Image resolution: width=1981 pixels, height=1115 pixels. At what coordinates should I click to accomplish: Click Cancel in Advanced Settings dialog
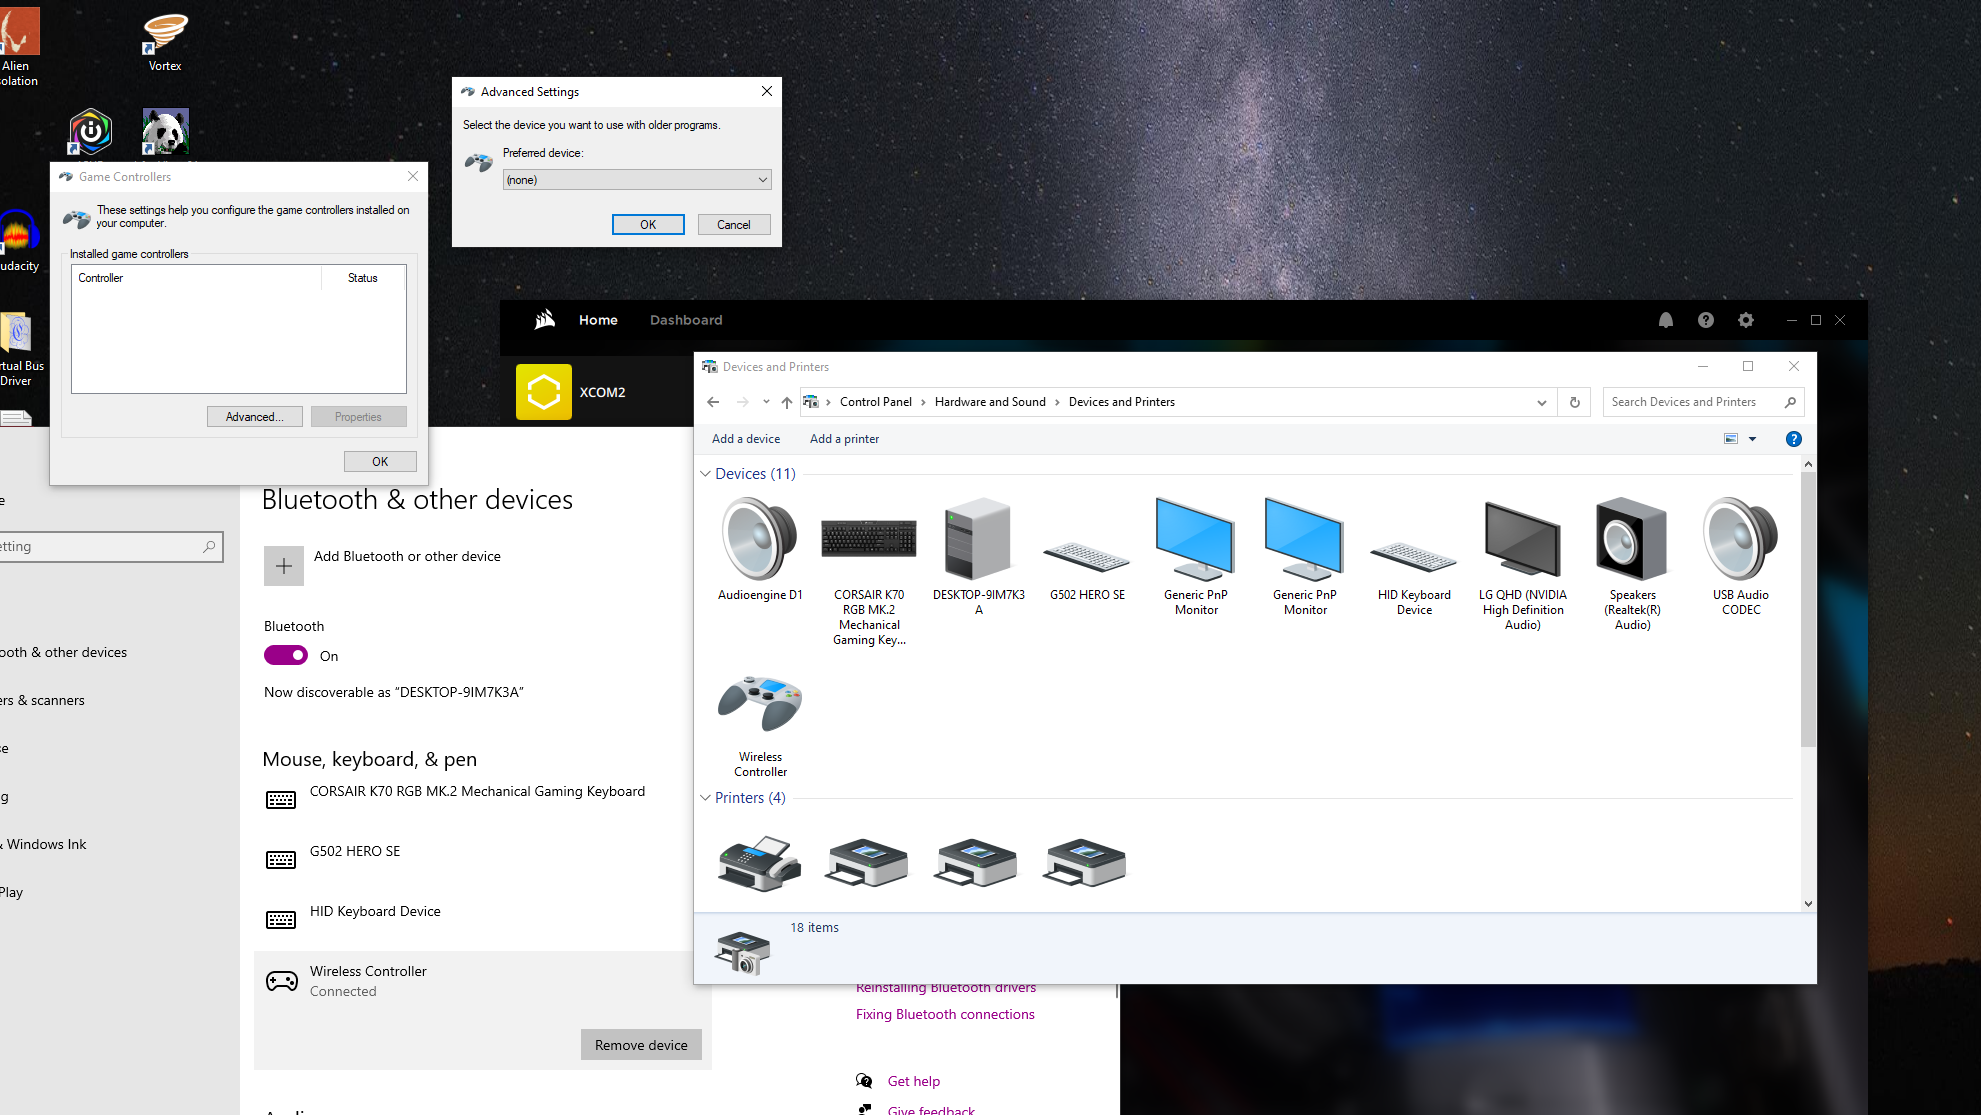pyautogui.click(x=734, y=225)
